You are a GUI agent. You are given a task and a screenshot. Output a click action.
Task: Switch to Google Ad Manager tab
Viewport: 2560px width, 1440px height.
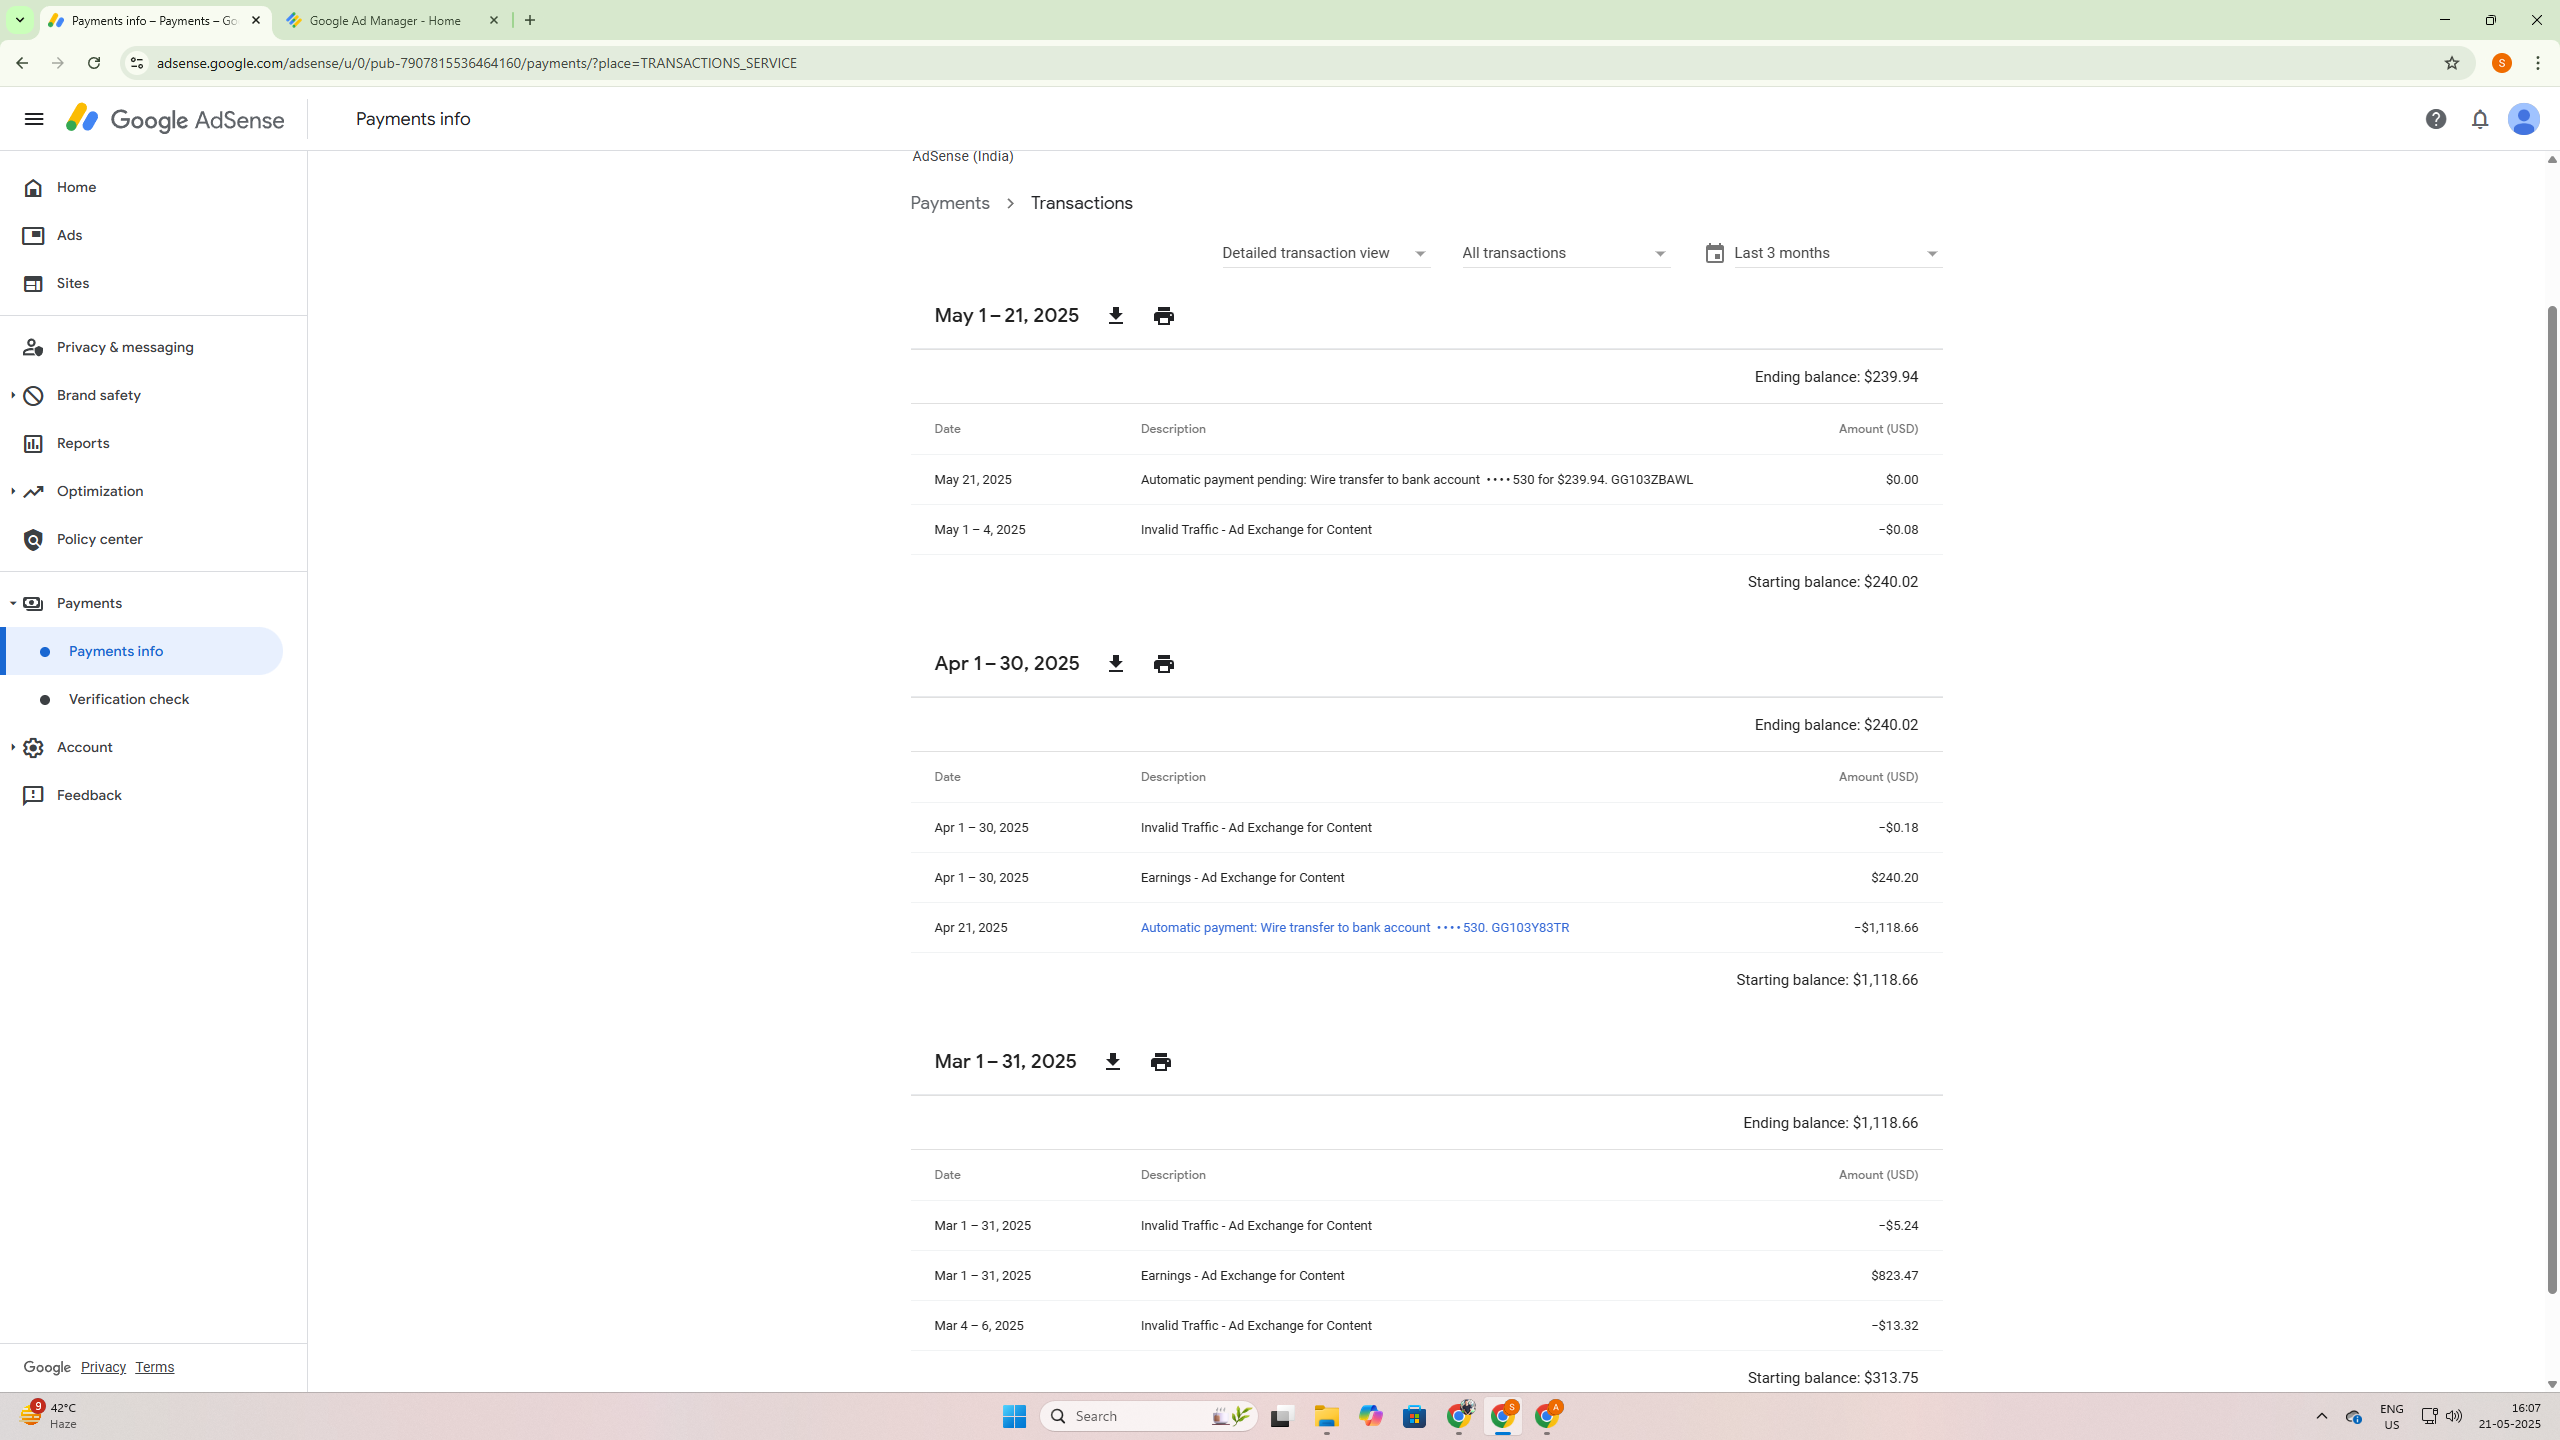point(392,20)
